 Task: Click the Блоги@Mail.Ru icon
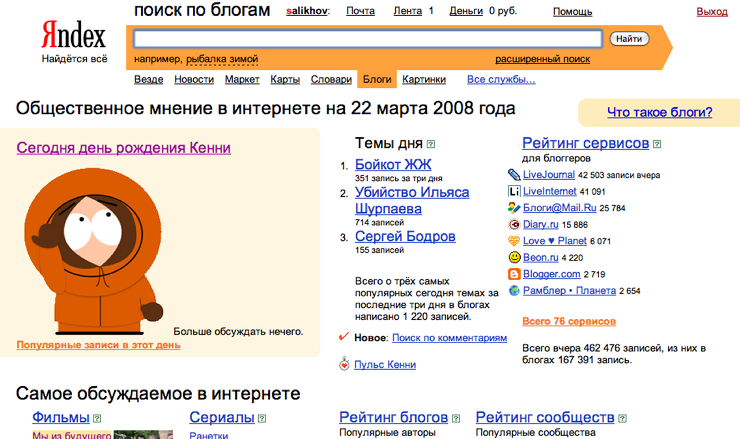(x=514, y=208)
